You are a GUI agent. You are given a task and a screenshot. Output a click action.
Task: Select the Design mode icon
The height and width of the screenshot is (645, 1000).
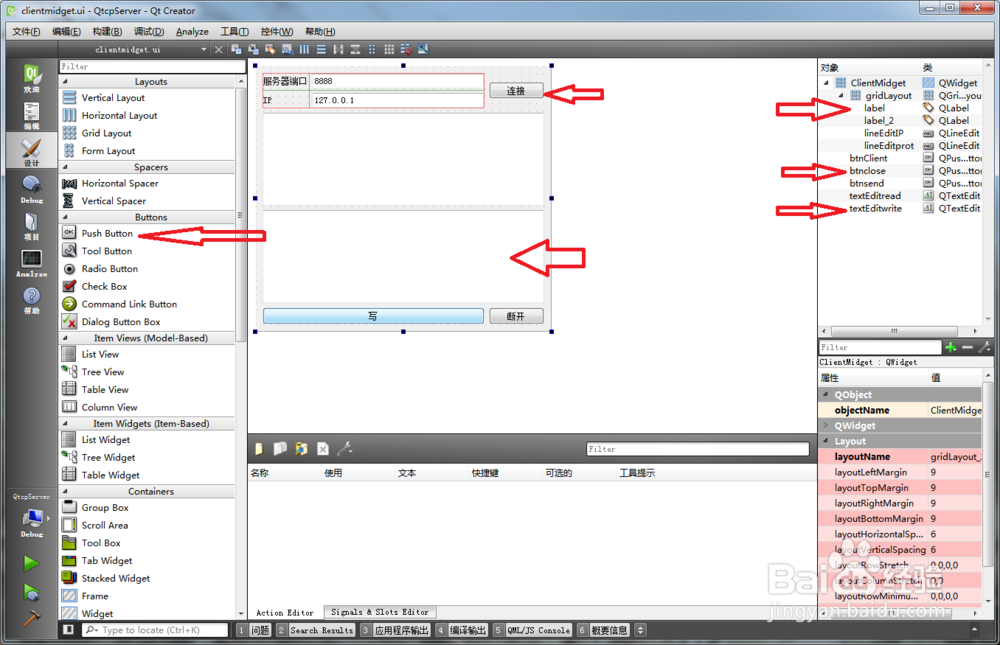(x=31, y=152)
